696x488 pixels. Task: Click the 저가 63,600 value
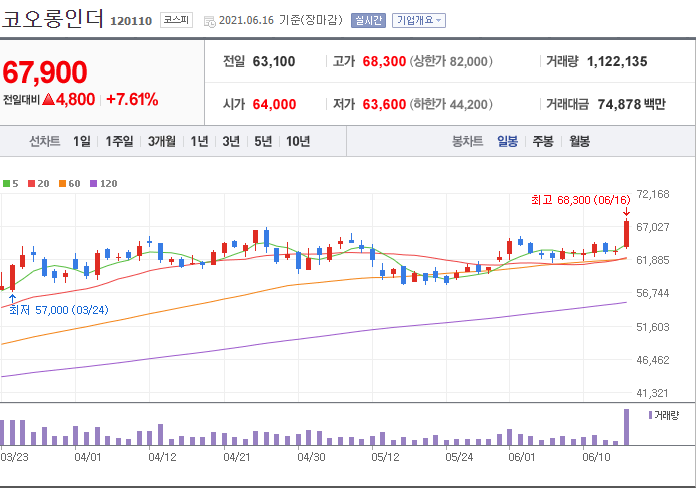click(x=384, y=104)
